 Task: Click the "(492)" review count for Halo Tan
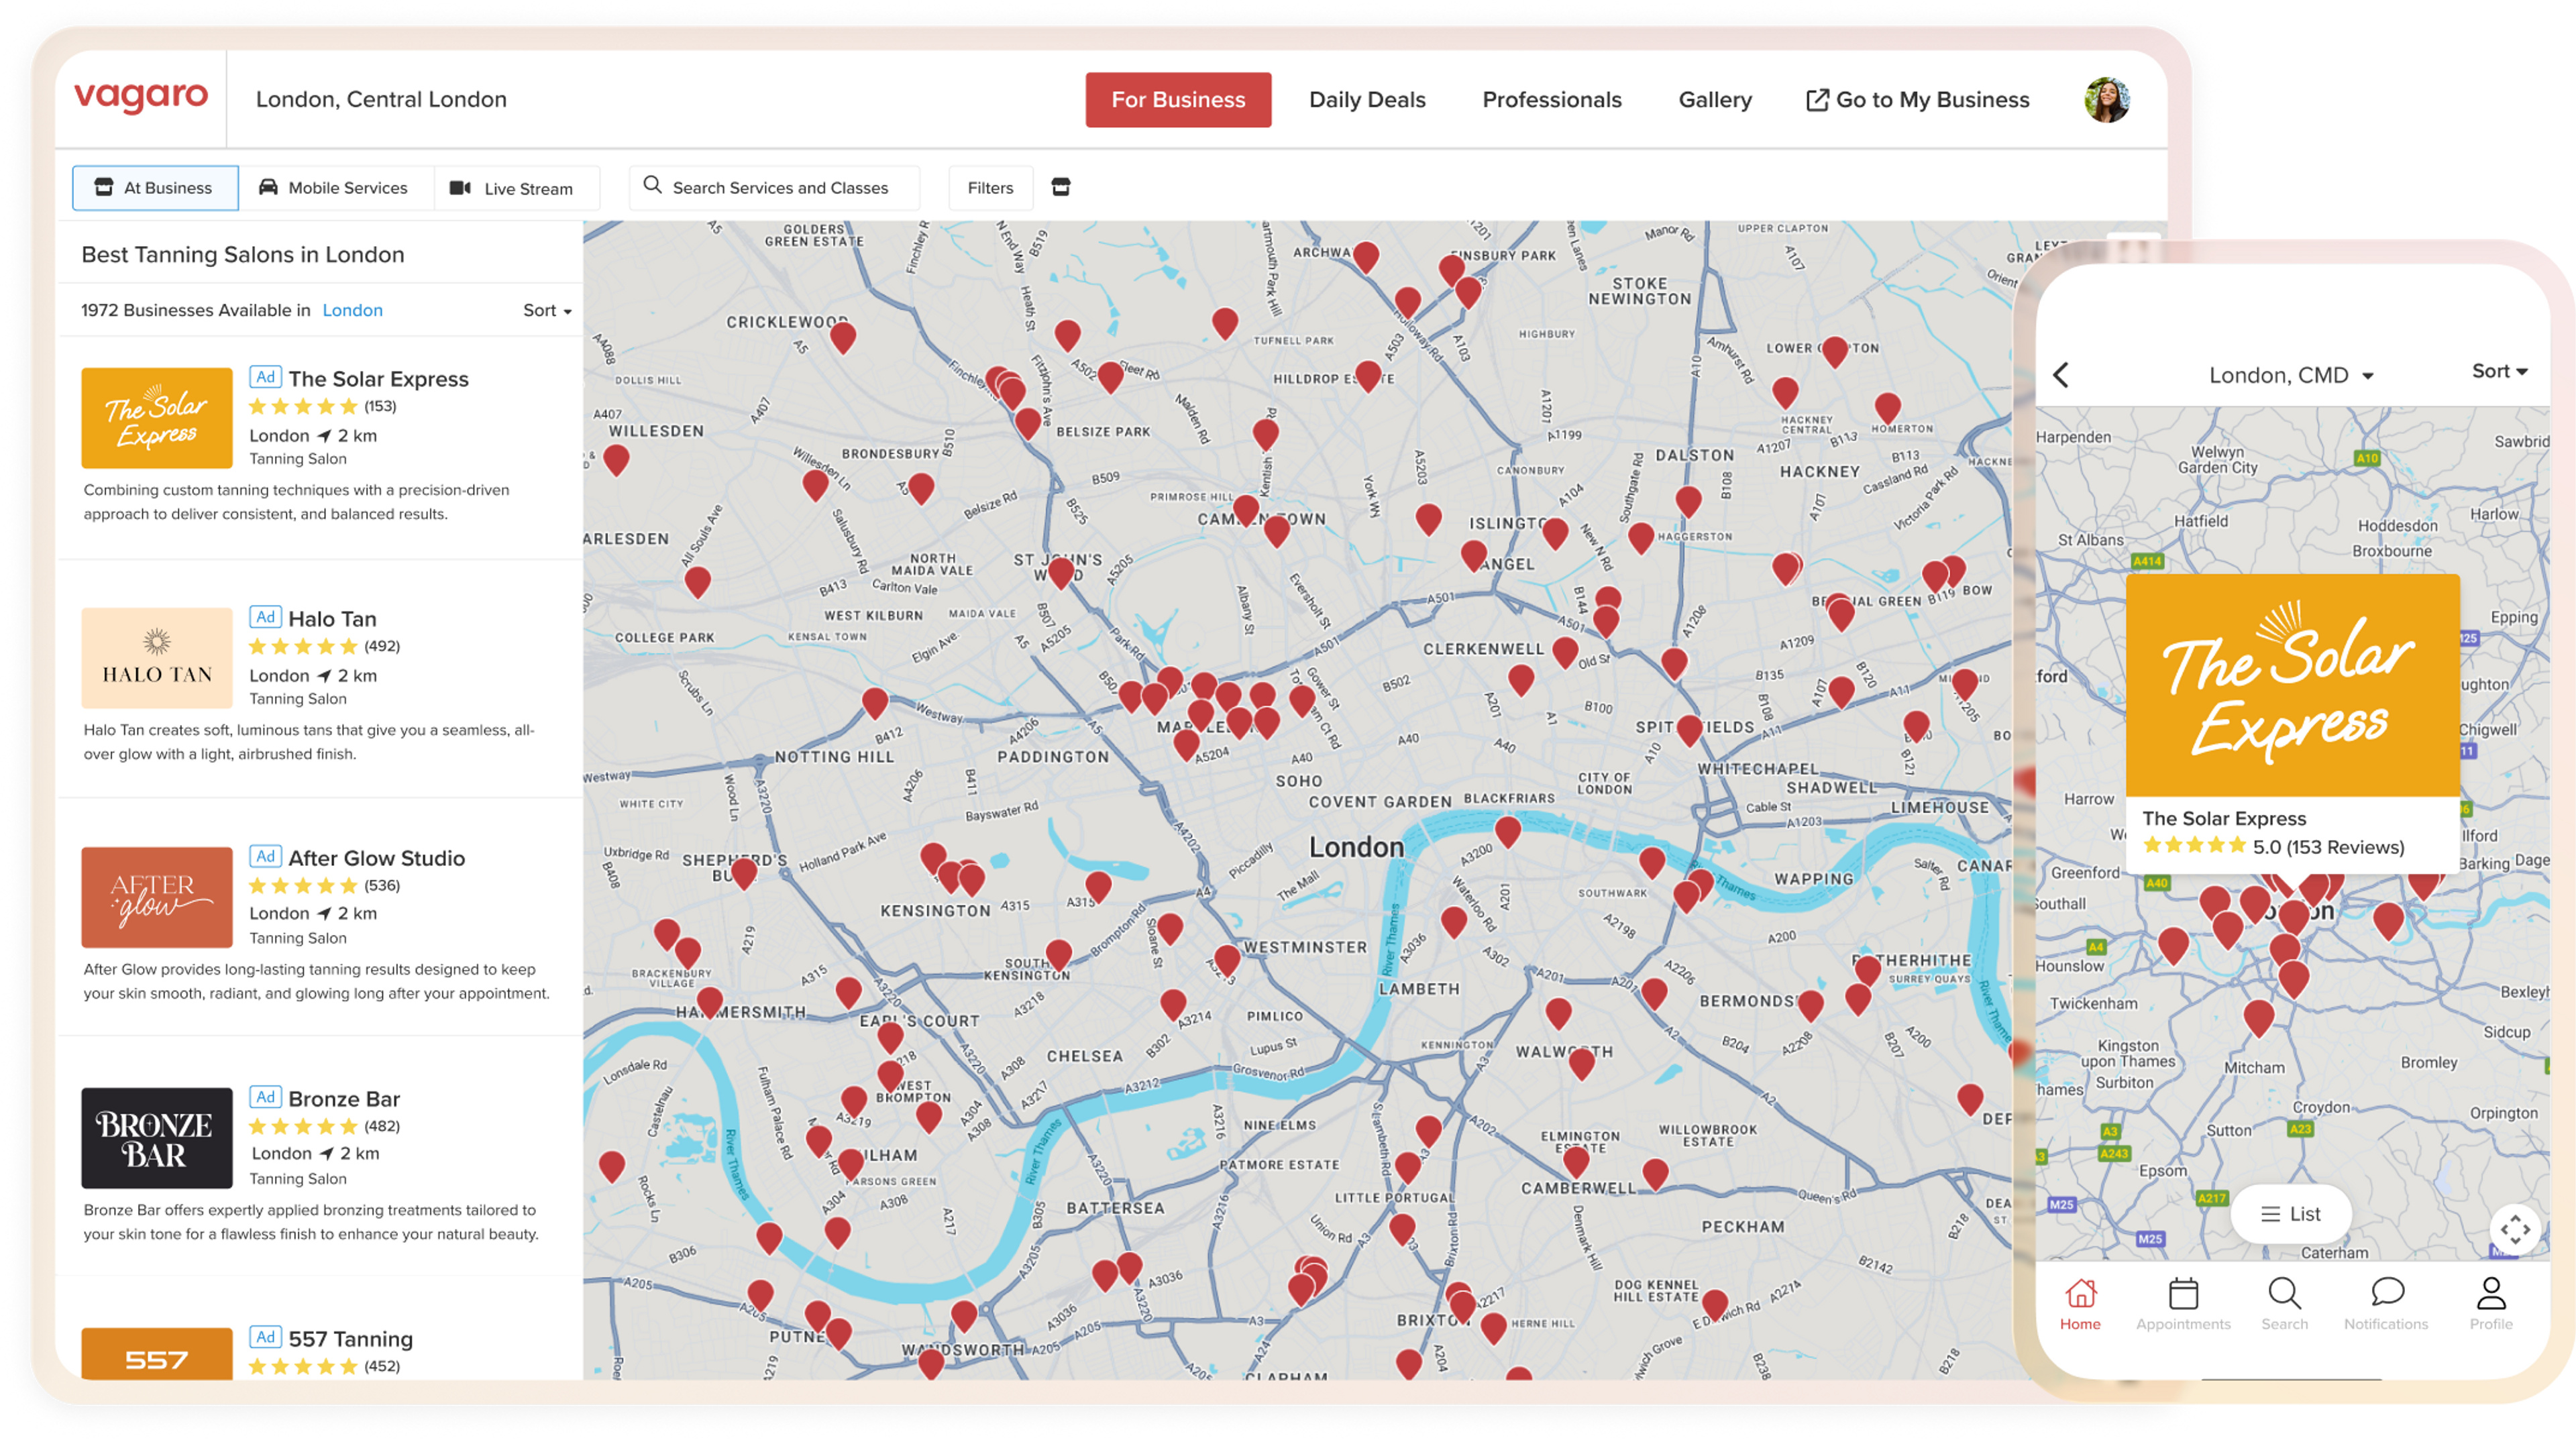click(x=382, y=646)
